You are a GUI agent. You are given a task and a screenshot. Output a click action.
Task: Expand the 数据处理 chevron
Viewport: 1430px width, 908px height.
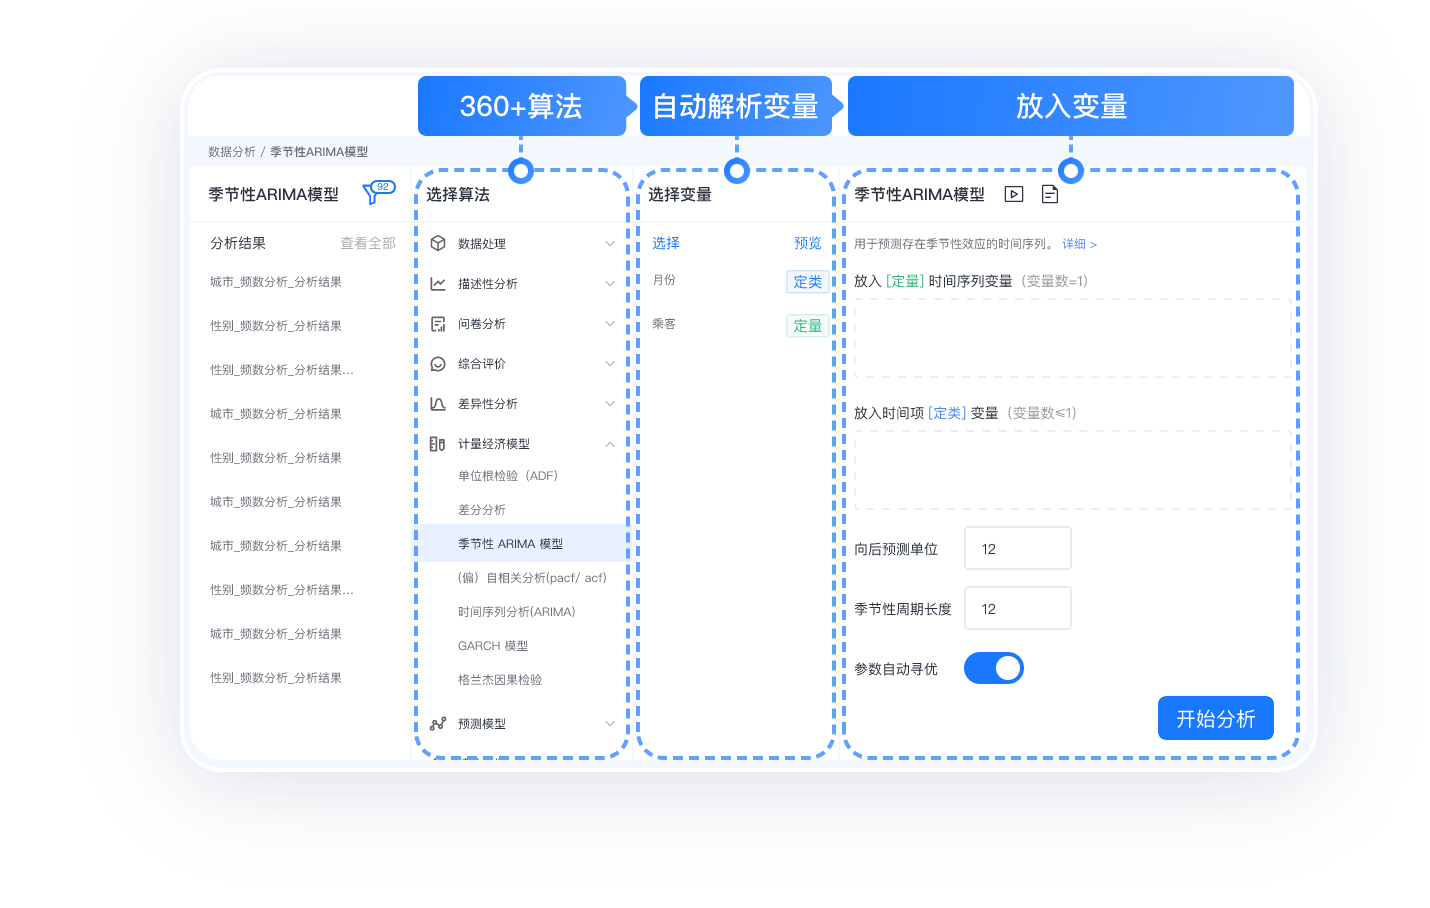point(610,243)
